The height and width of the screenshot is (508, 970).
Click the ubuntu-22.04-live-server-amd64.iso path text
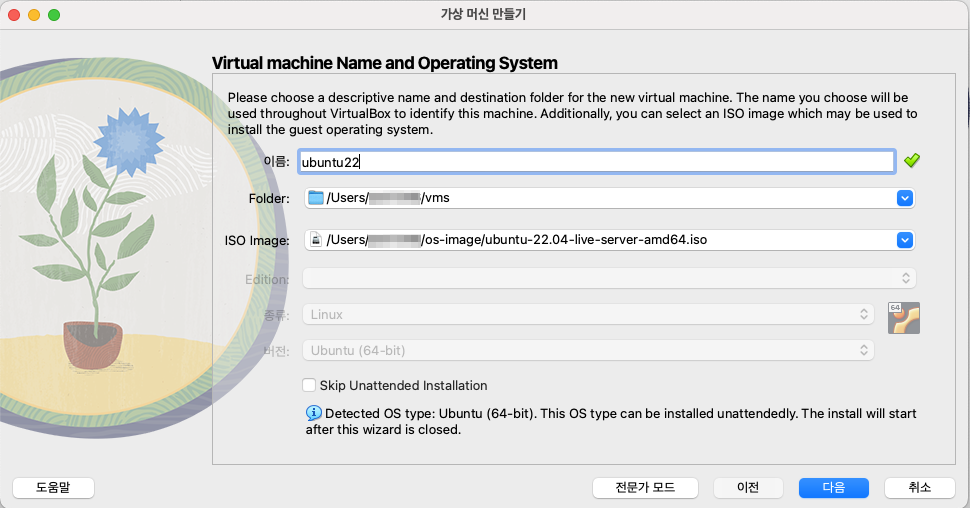click(517, 240)
